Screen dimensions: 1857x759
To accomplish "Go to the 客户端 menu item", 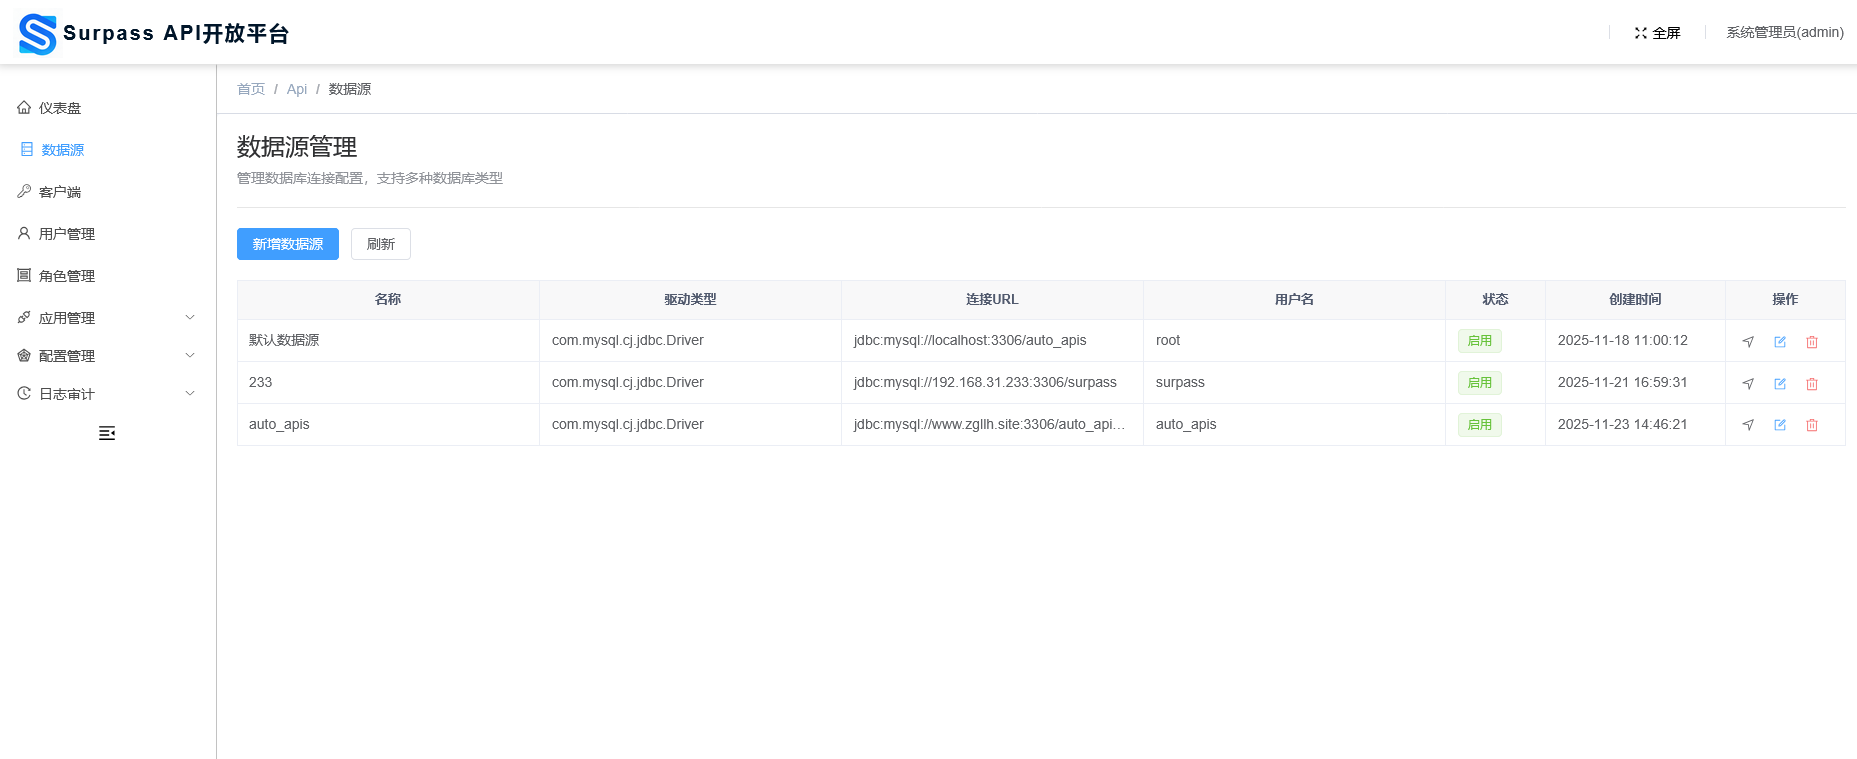I will click(x=108, y=192).
